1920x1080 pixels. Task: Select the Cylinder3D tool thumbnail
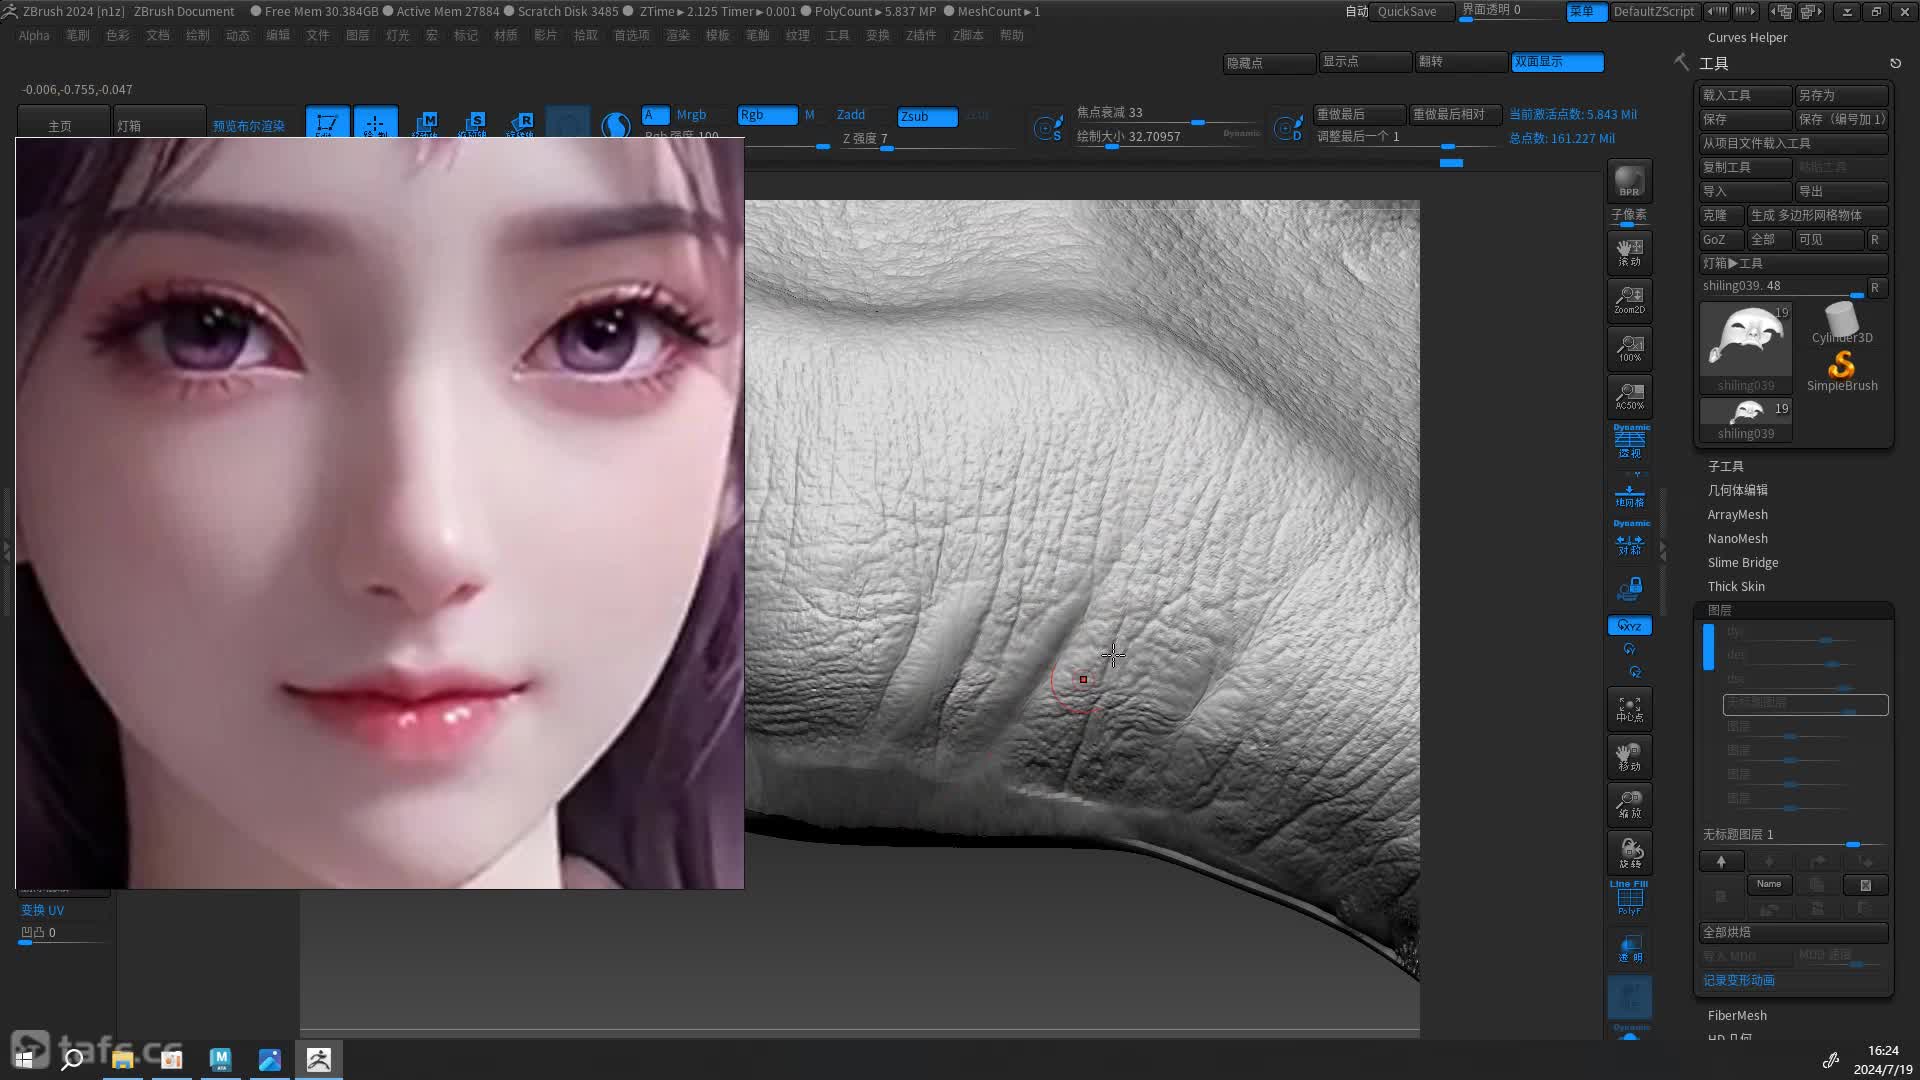pyautogui.click(x=1841, y=322)
